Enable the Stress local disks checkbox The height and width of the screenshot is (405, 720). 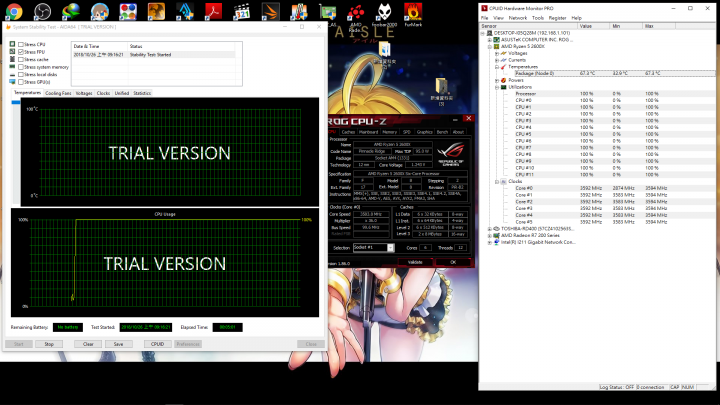[21, 74]
